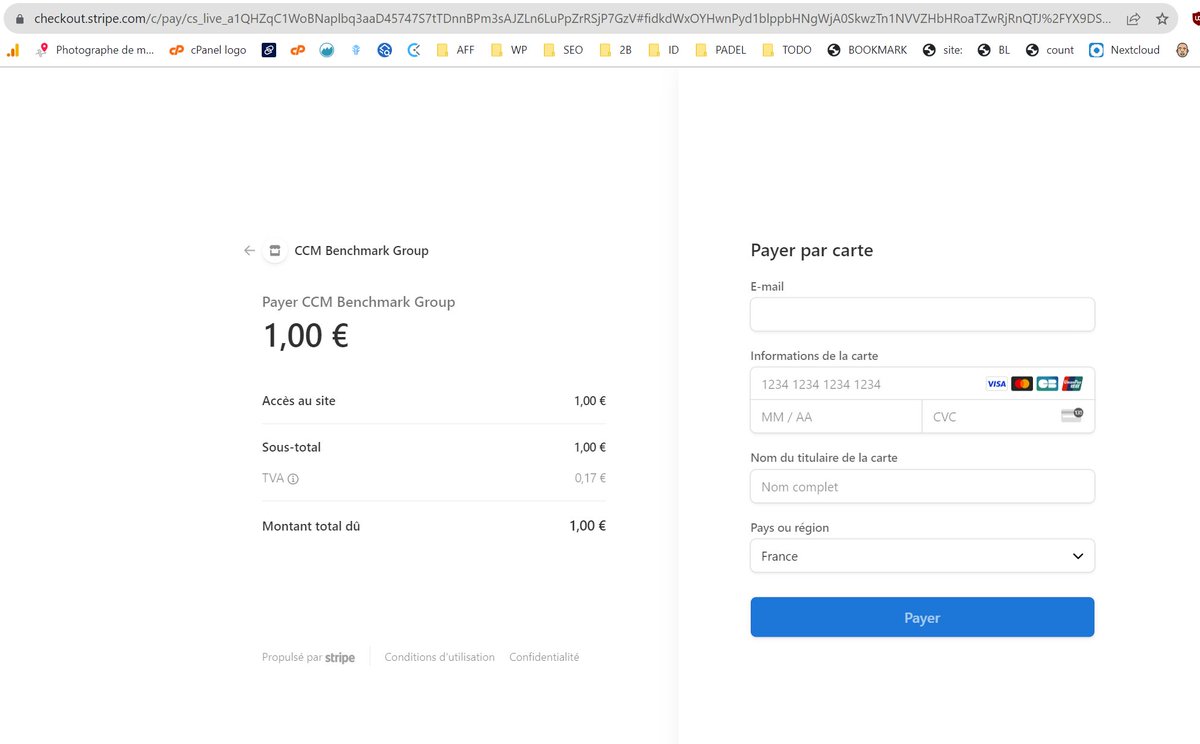Open the Nextcloud bookmark
Screen dimensions: 1200x744
(1125, 50)
